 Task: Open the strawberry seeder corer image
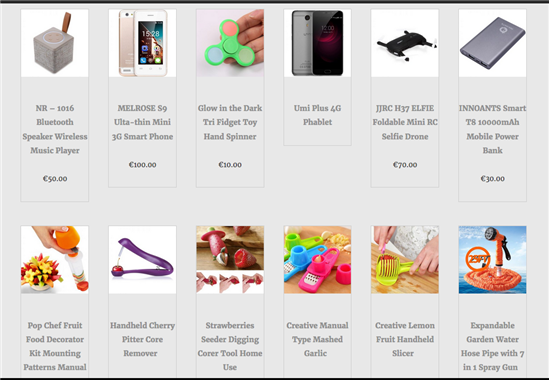point(230,260)
